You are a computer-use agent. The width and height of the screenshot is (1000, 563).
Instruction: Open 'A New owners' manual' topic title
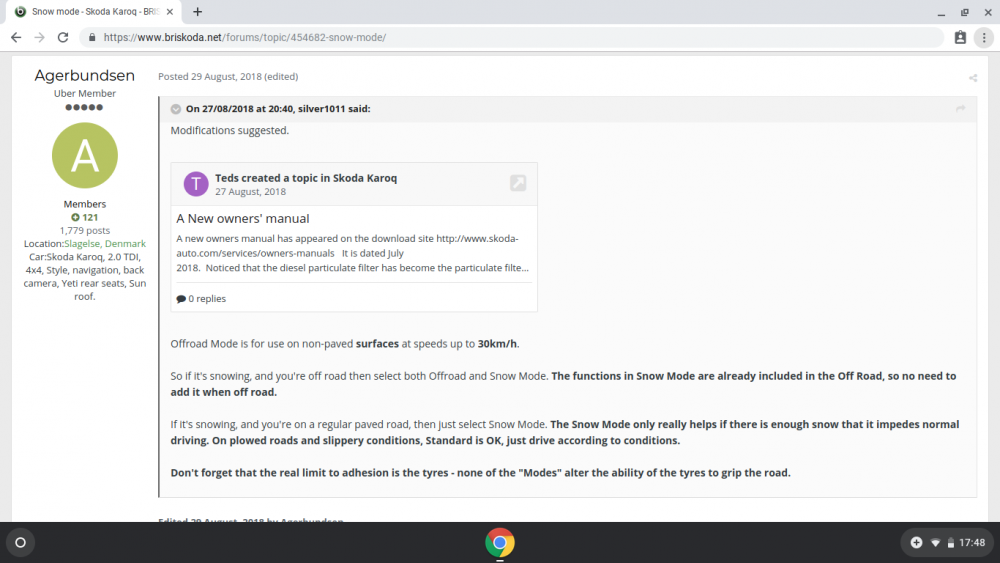(243, 219)
